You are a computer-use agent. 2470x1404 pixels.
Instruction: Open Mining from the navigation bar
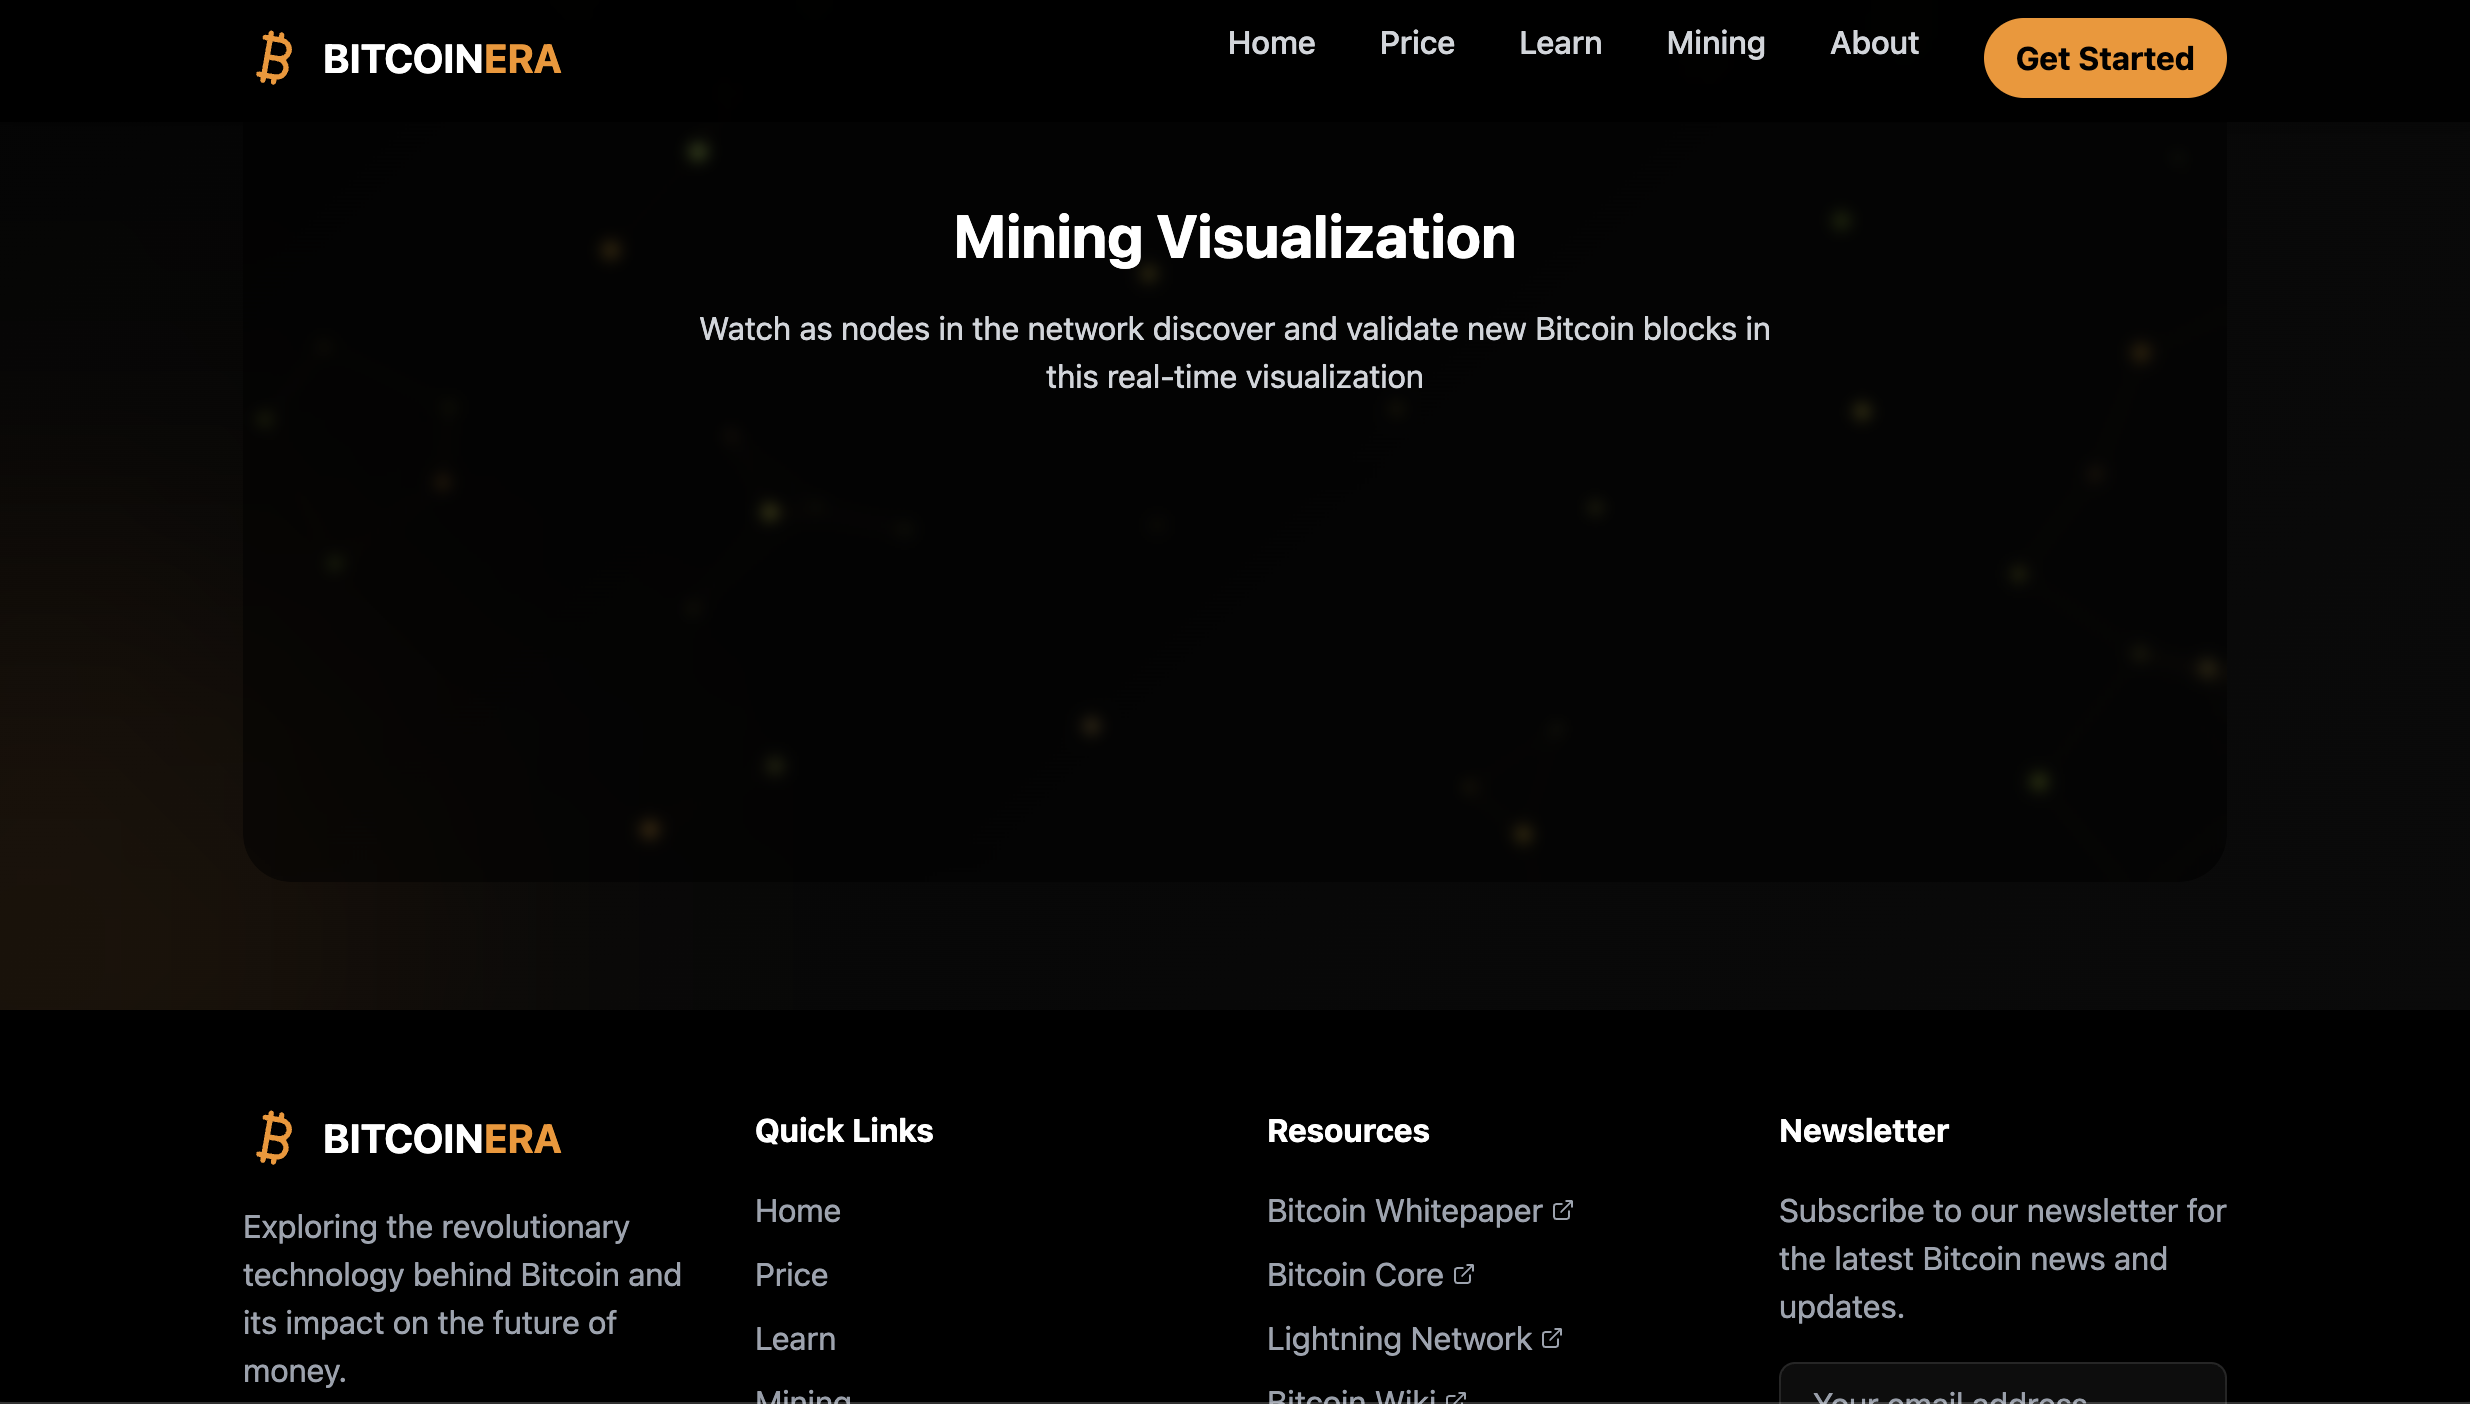pos(1715,43)
